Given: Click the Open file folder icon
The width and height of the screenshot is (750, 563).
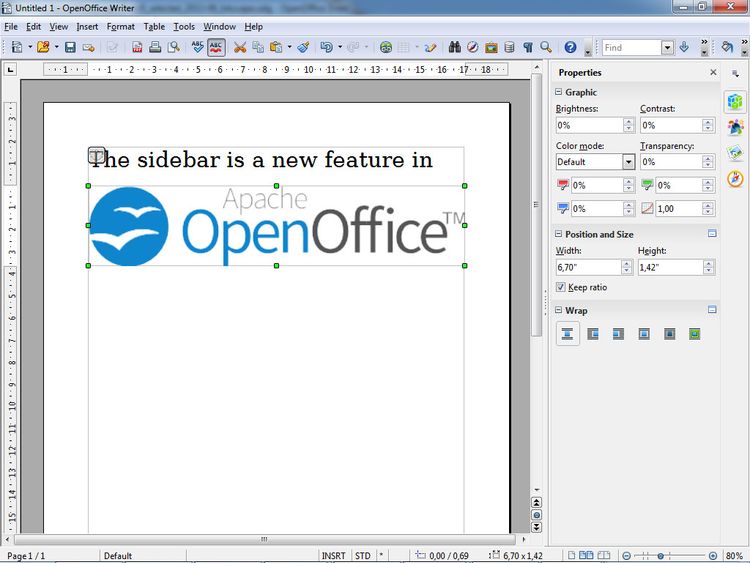Looking at the screenshot, I should tap(43, 47).
